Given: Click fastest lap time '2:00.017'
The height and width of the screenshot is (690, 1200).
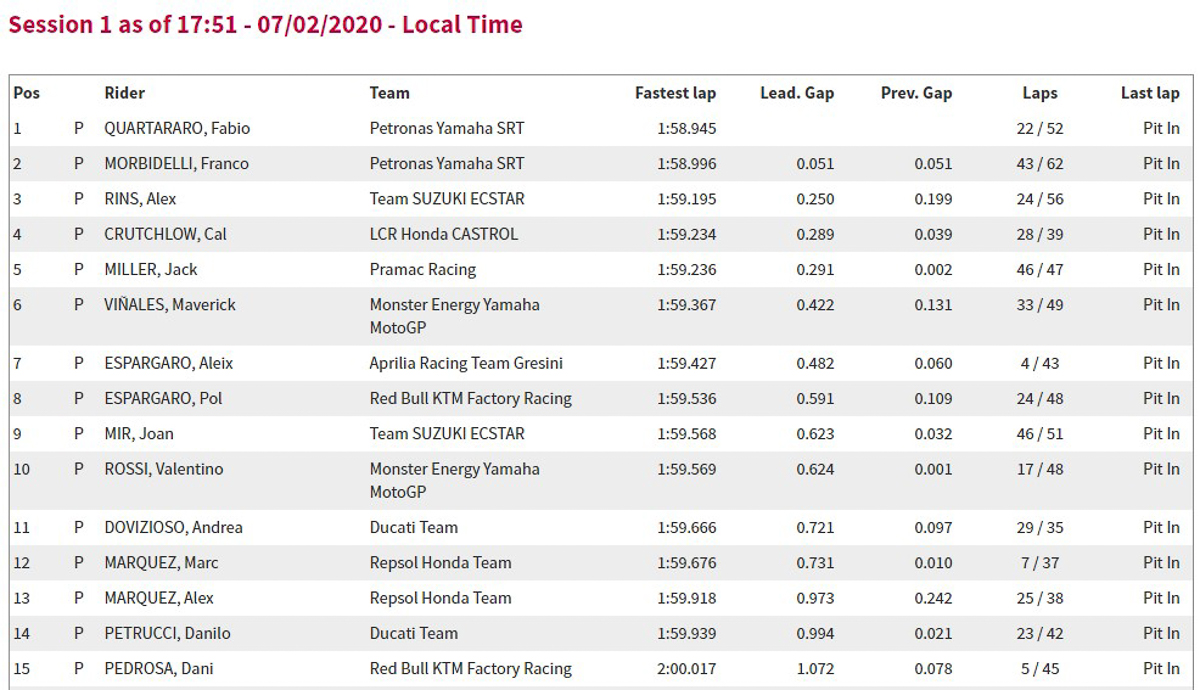Looking at the screenshot, I should click(687, 668).
